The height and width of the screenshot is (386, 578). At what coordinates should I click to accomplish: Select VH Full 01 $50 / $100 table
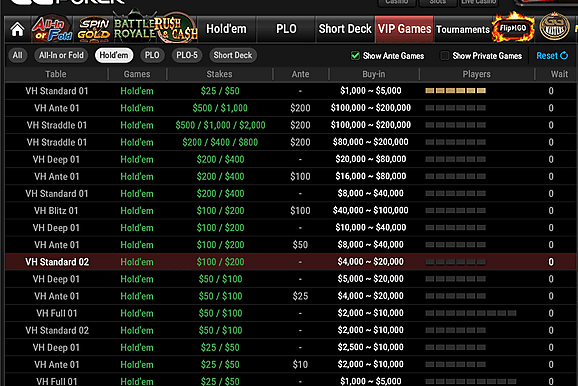coord(290,313)
